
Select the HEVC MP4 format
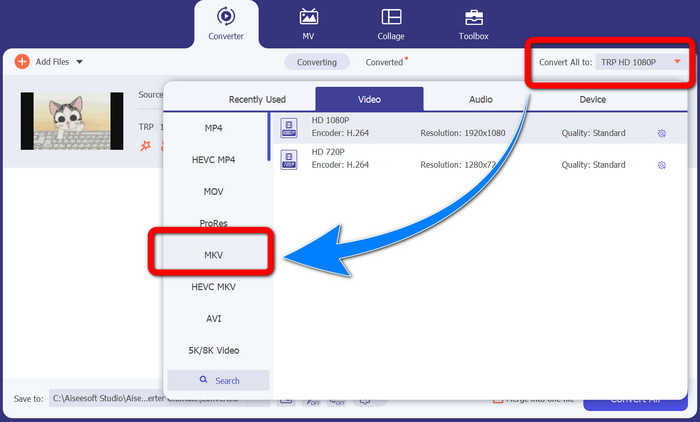tap(213, 160)
